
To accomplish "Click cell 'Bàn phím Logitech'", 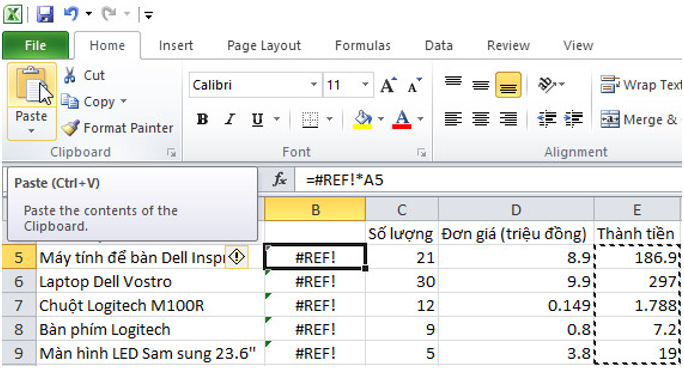I will [x=150, y=330].
